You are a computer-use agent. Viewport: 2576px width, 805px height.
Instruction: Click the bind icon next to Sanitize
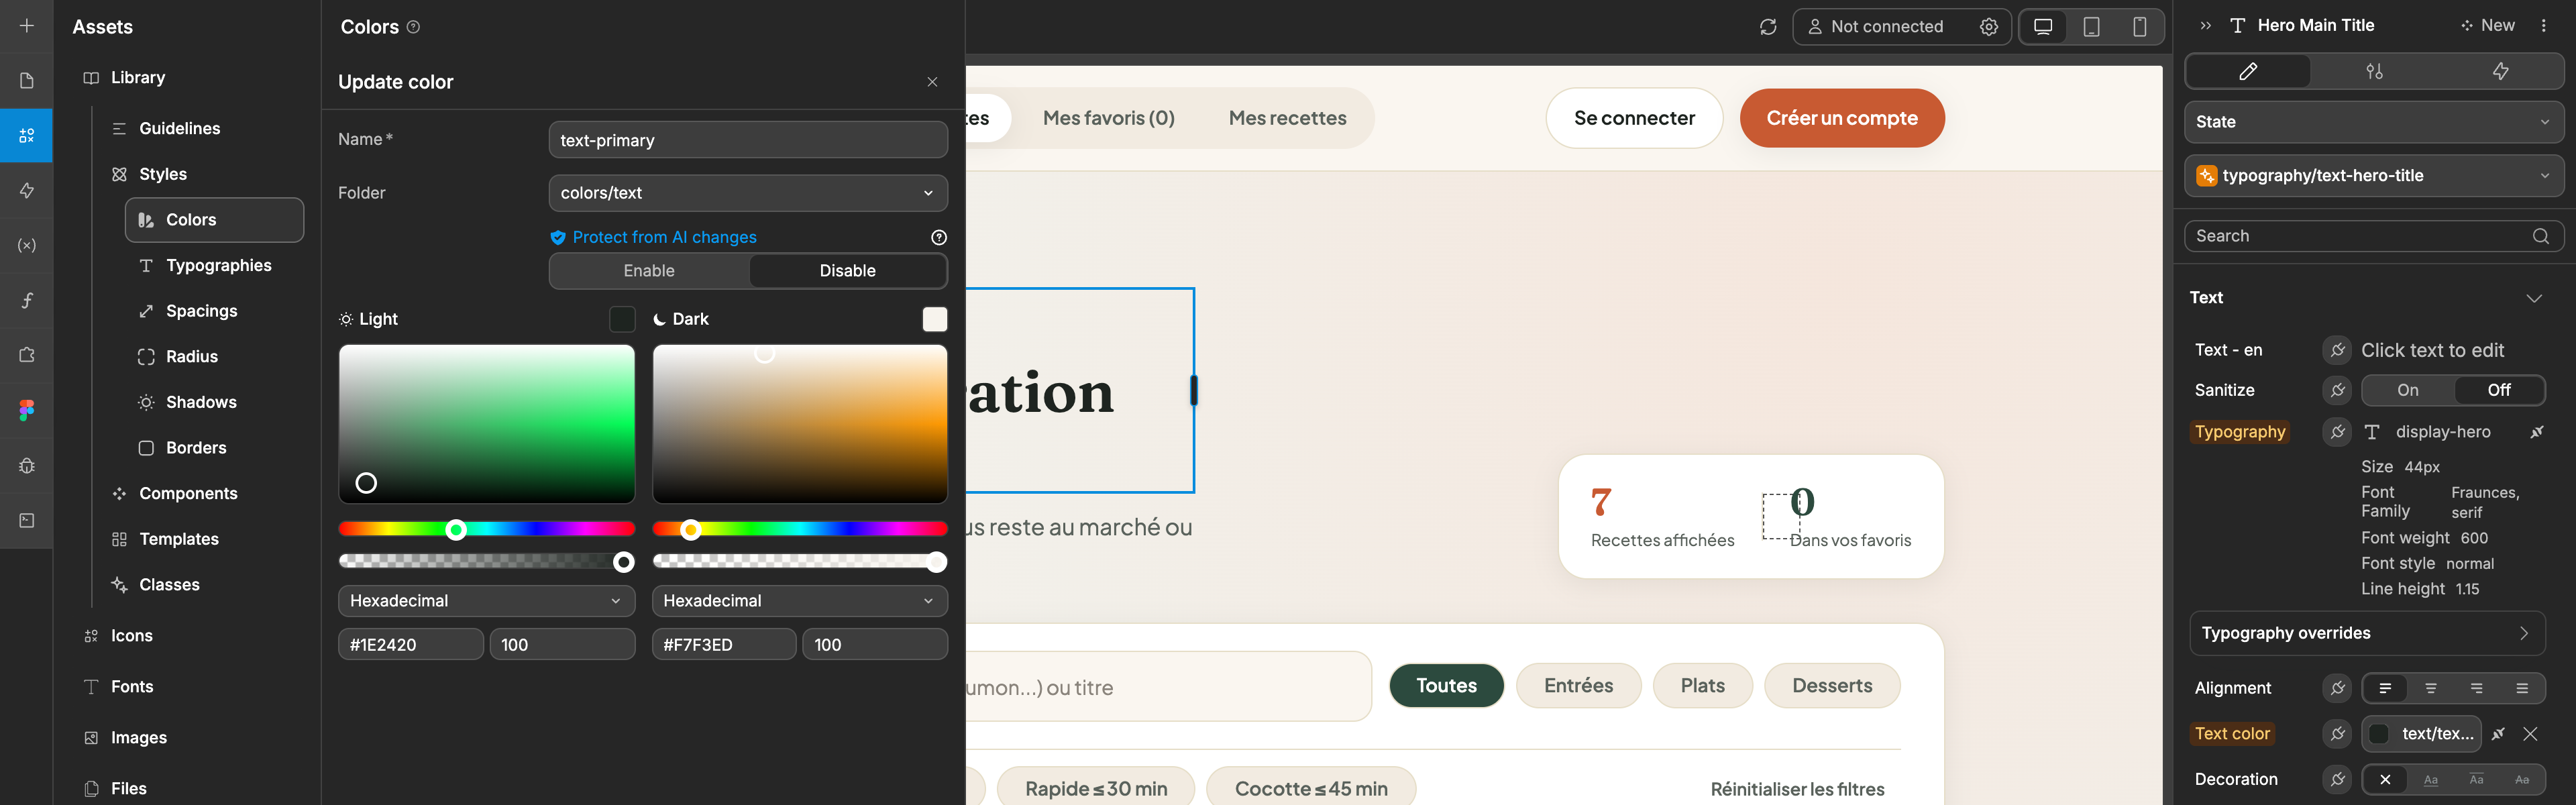(2337, 390)
